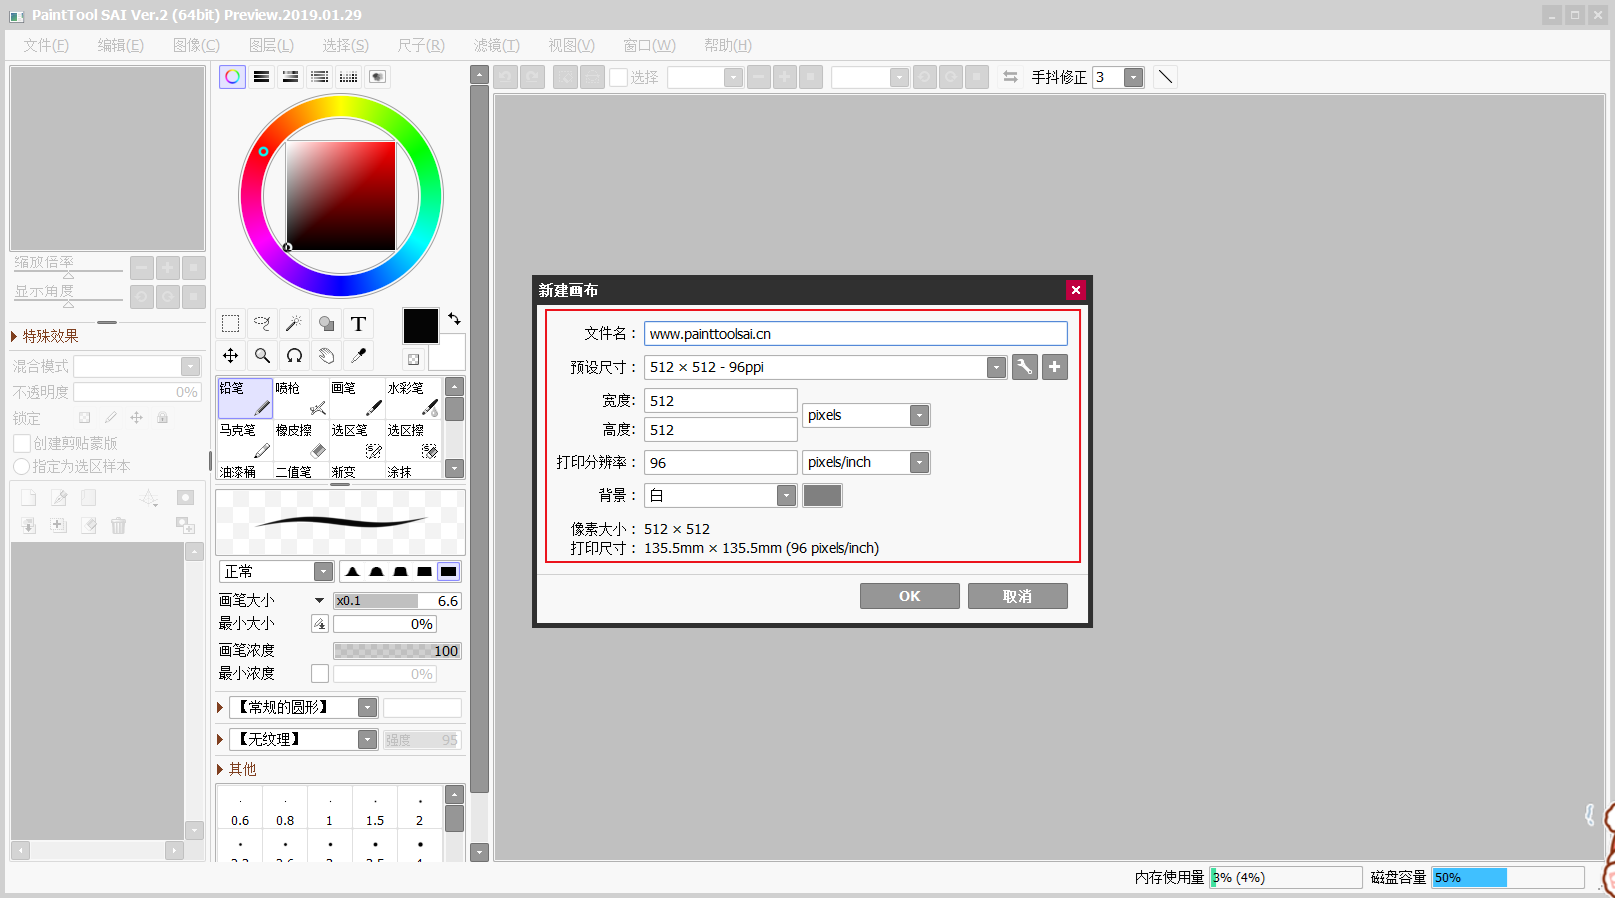The width and height of the screenshot is (1615, 898).
Task: Select the Hand pan tool
Action: tap(326, 355)
